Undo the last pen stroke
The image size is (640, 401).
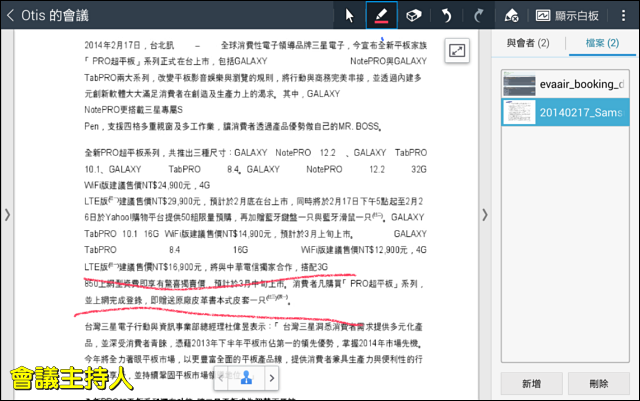(447, 16)
